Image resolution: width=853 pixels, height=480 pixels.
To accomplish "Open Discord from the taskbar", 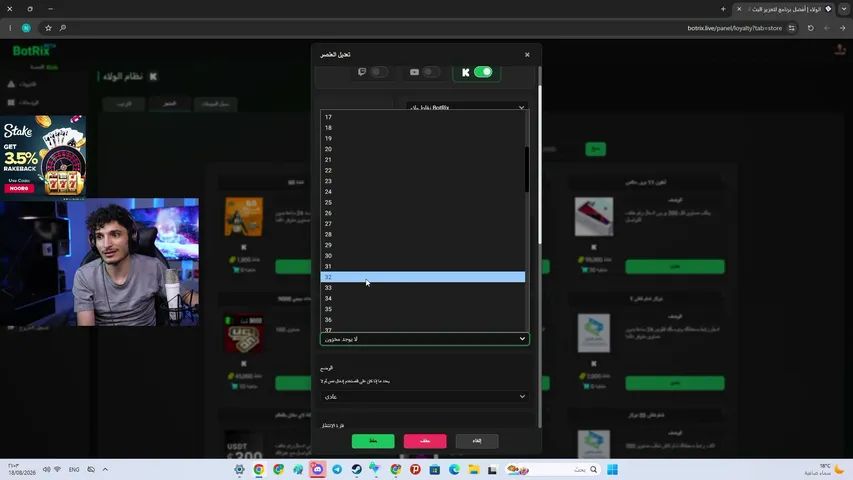I will tap(317, 469).
